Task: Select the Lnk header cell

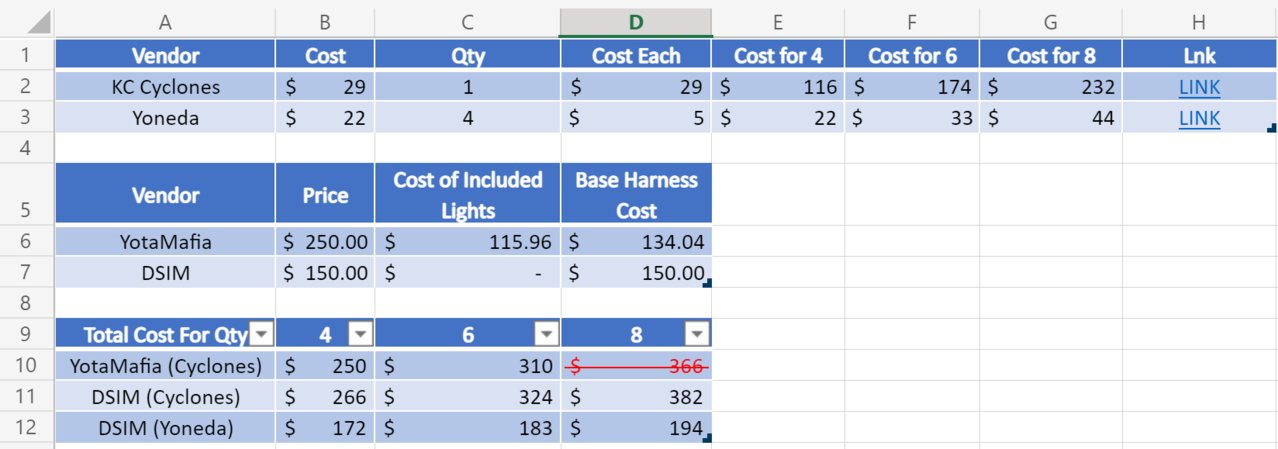Action: [1199, 56]
